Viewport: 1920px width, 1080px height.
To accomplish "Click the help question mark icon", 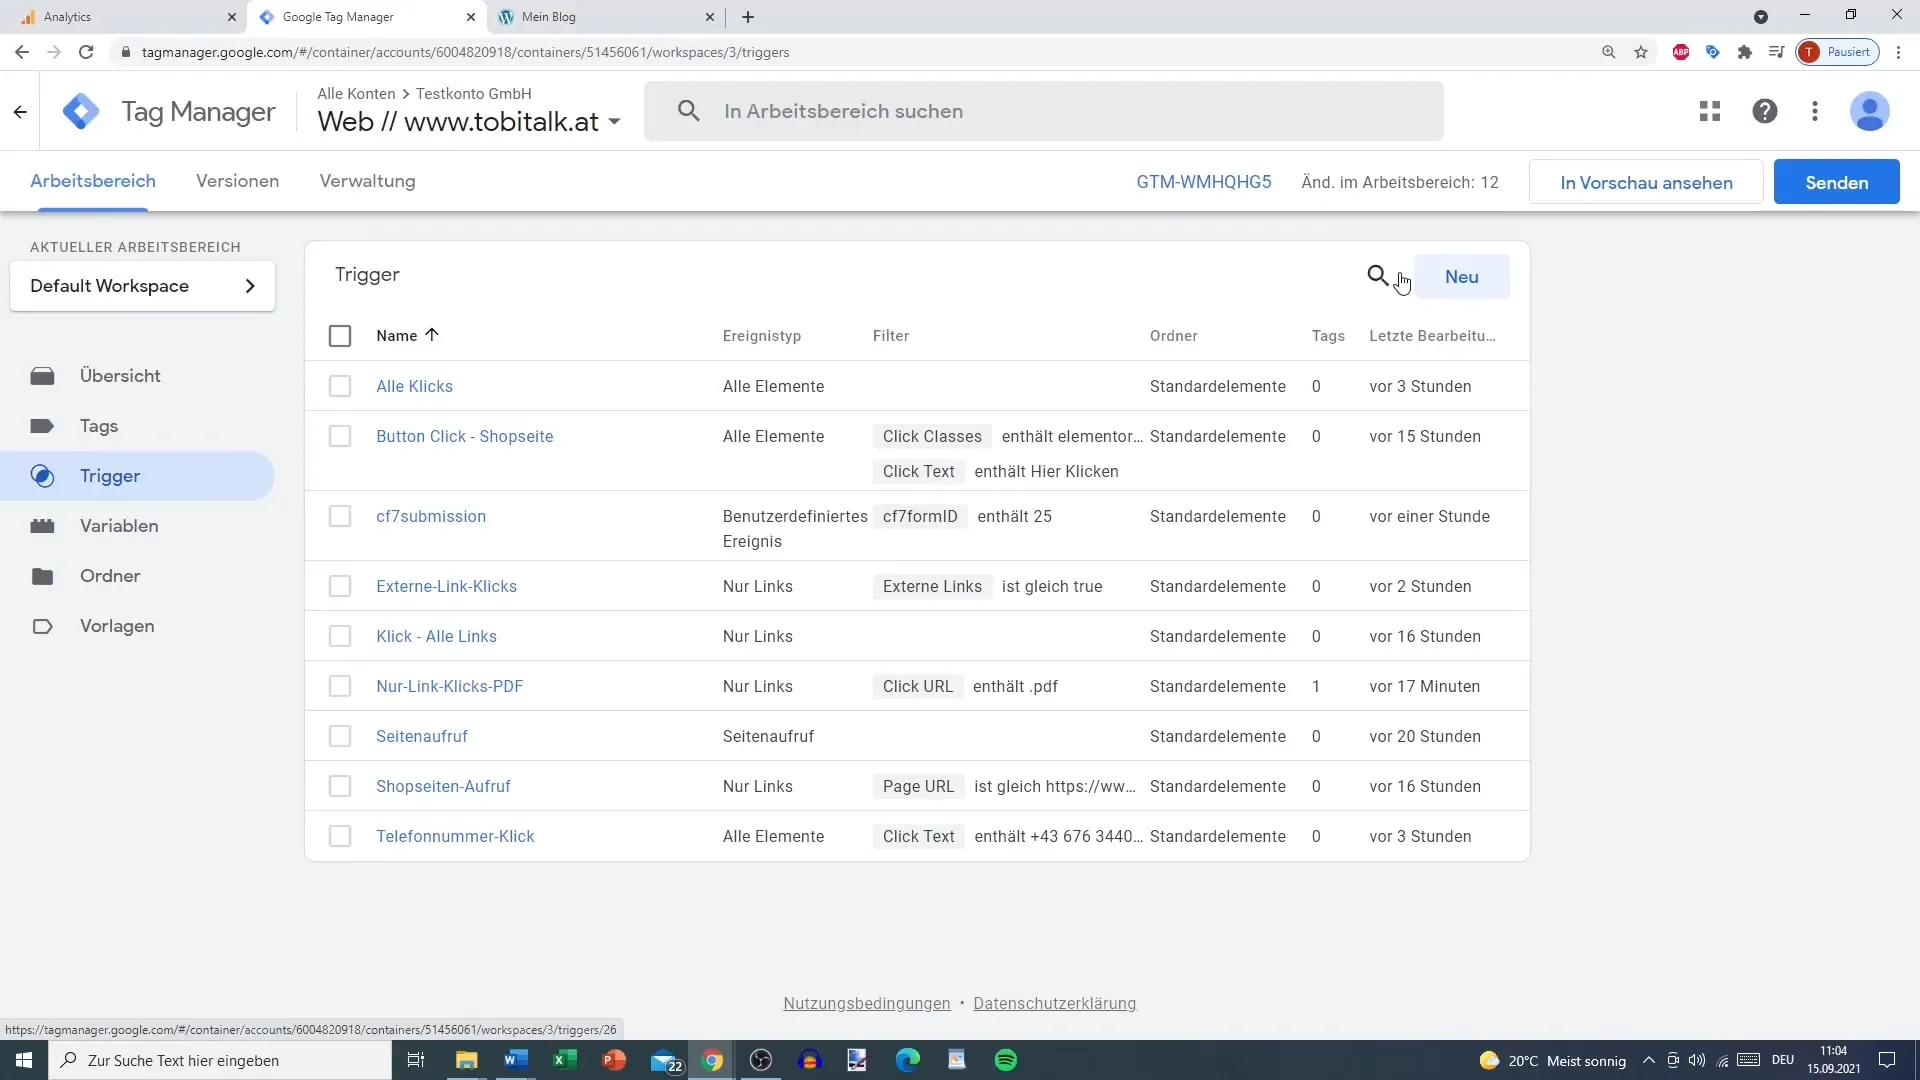I will click(1764, 111).
